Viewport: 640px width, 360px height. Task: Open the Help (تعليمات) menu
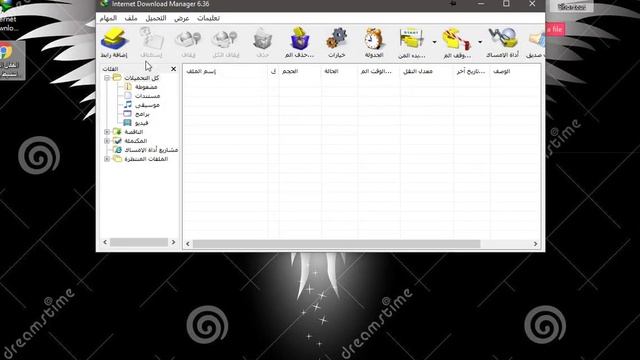coord(209,18)
